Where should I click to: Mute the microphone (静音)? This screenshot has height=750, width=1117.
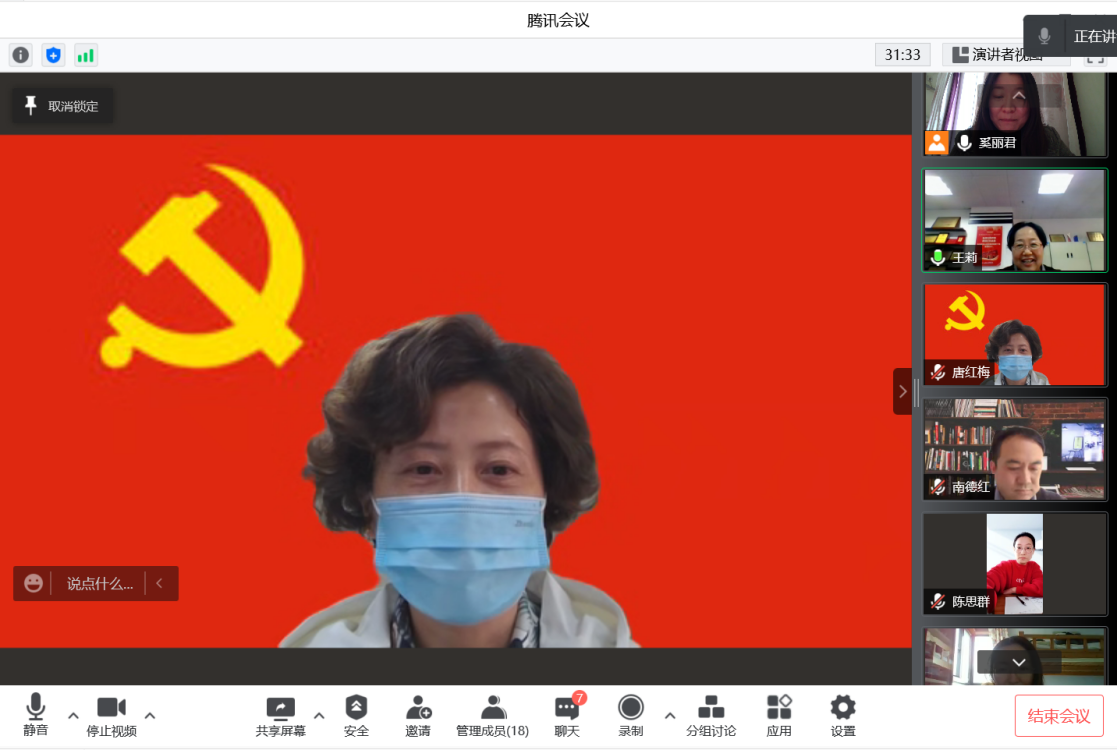36,715
